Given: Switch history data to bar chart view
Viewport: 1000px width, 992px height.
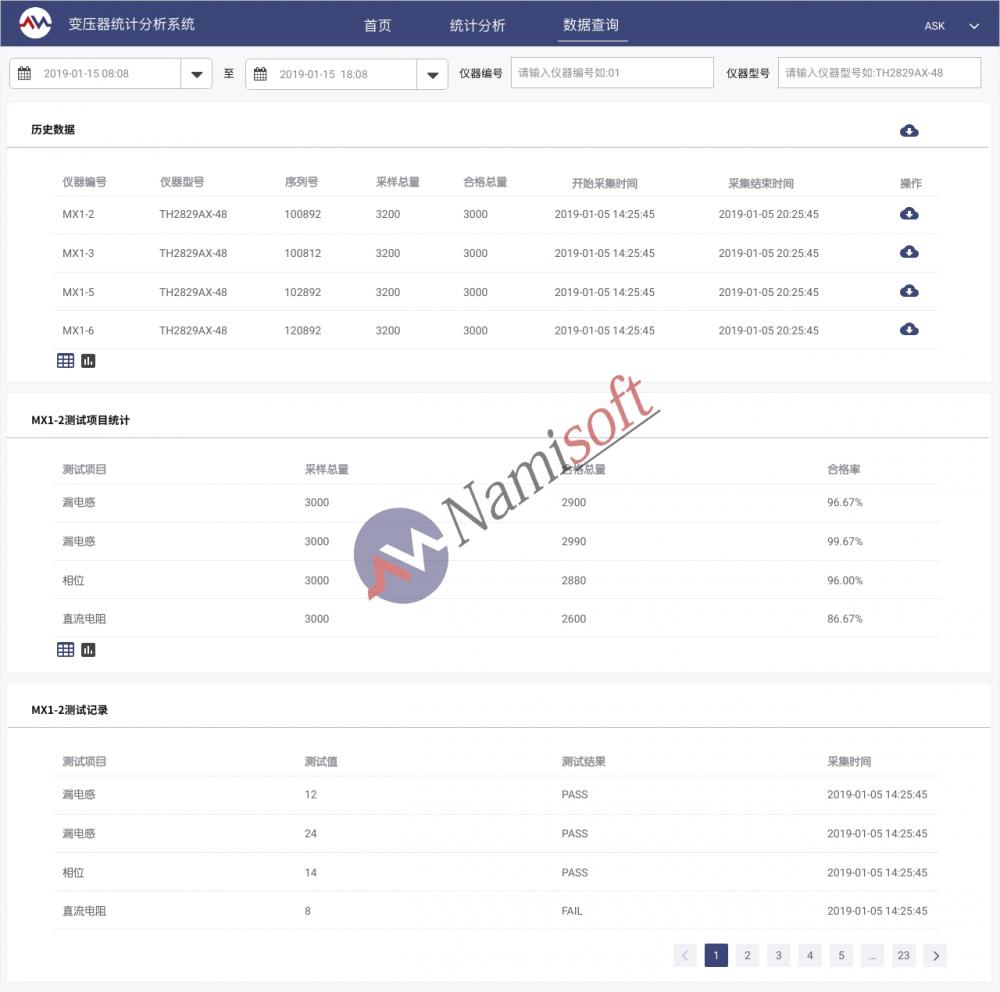Looking at the screenshot, I should [88, 361].
